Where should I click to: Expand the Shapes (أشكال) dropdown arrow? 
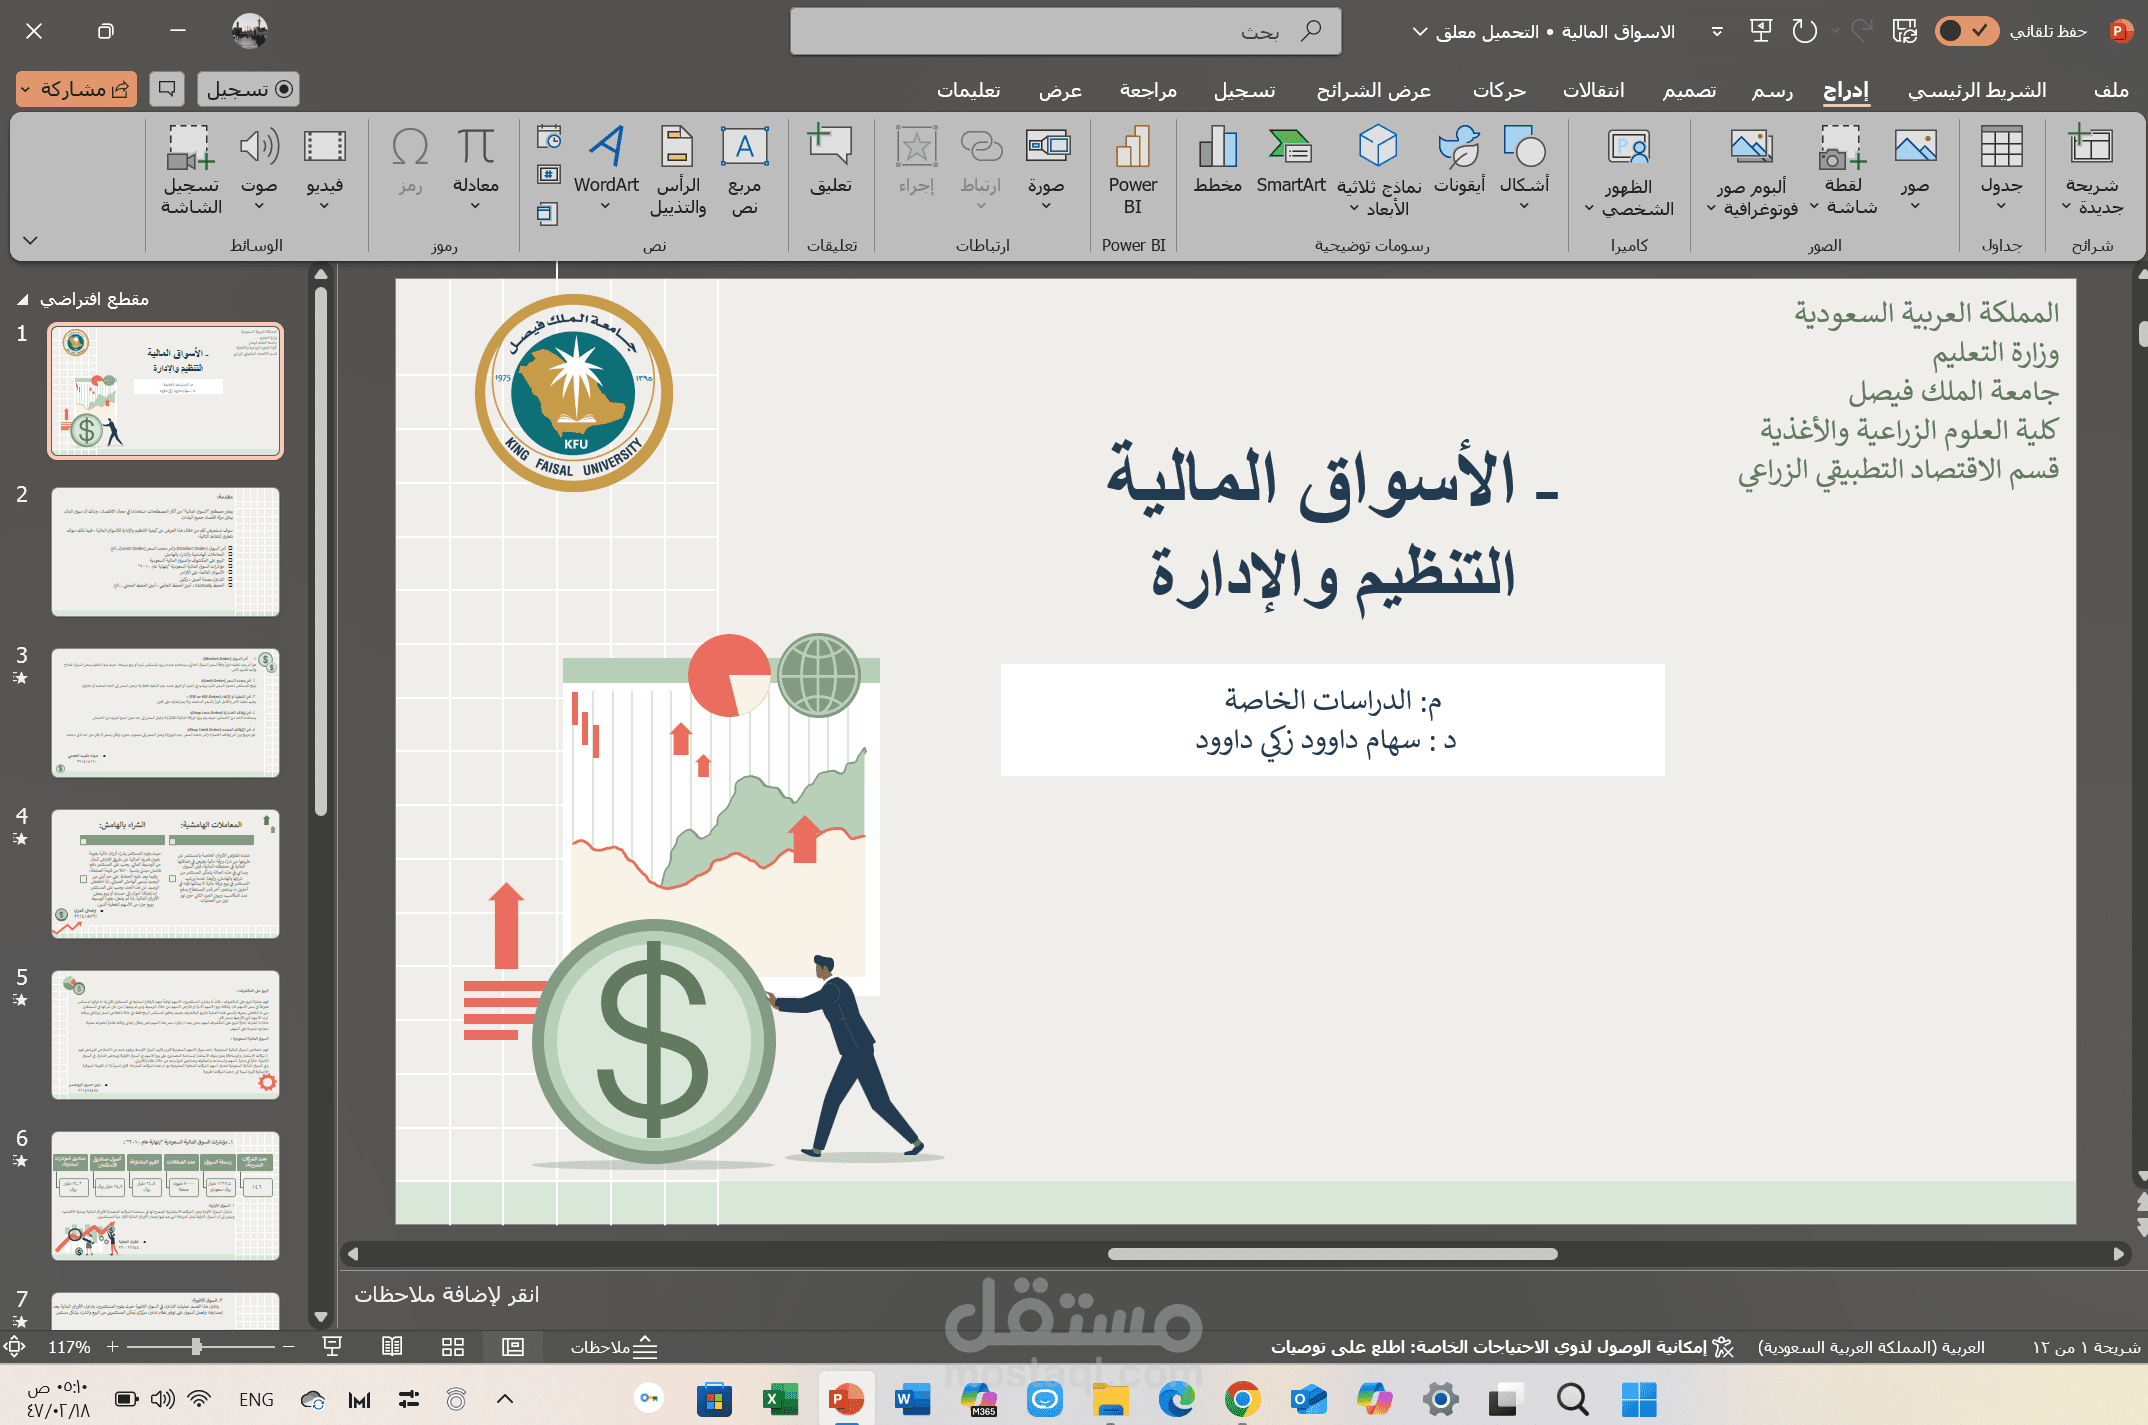click(x=1524, y=206)
